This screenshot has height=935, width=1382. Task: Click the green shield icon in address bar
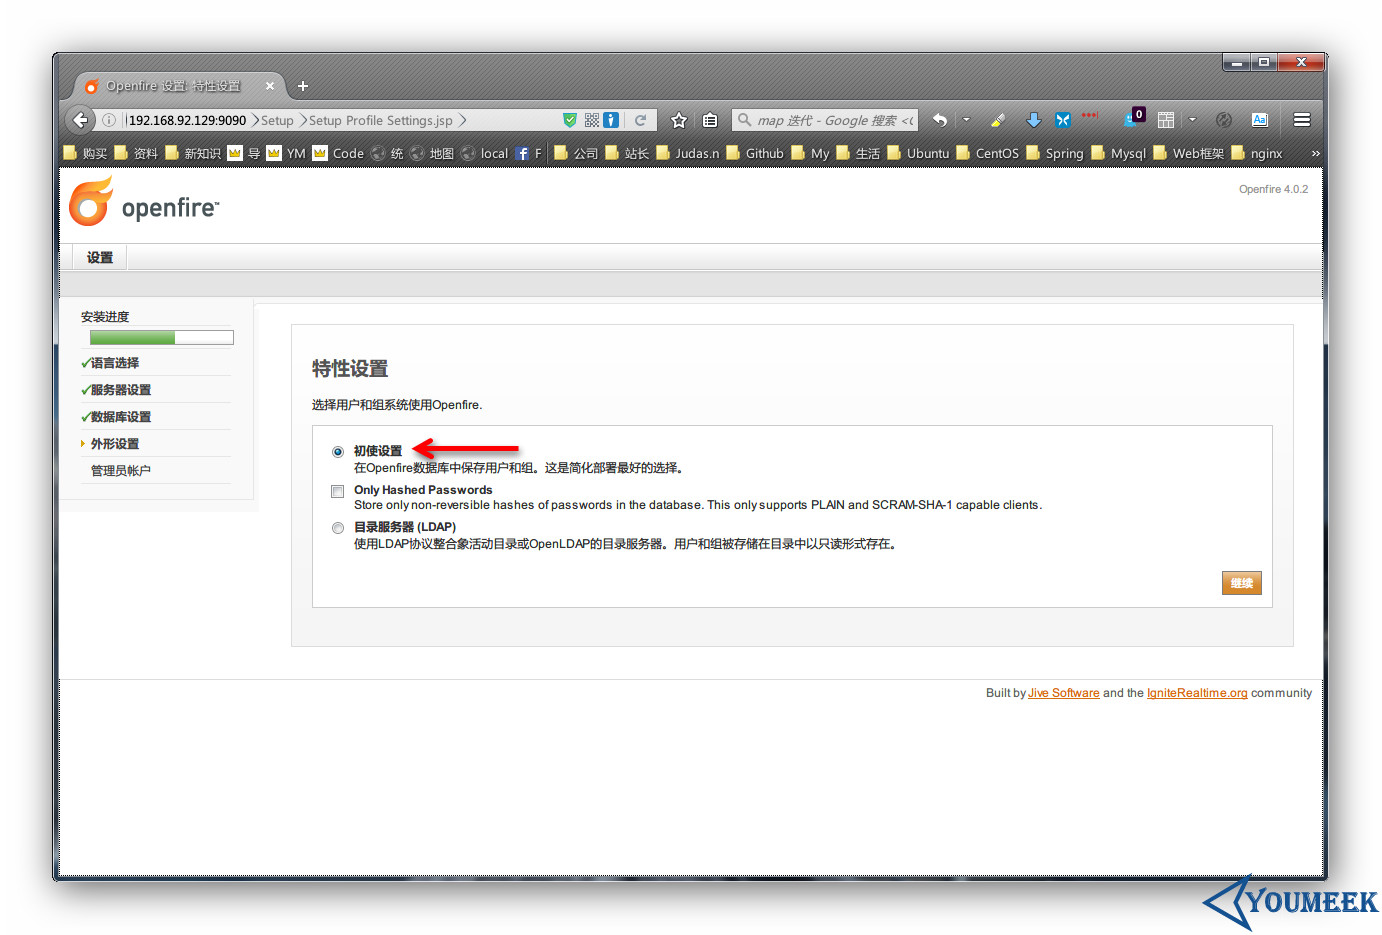point(570,120)
